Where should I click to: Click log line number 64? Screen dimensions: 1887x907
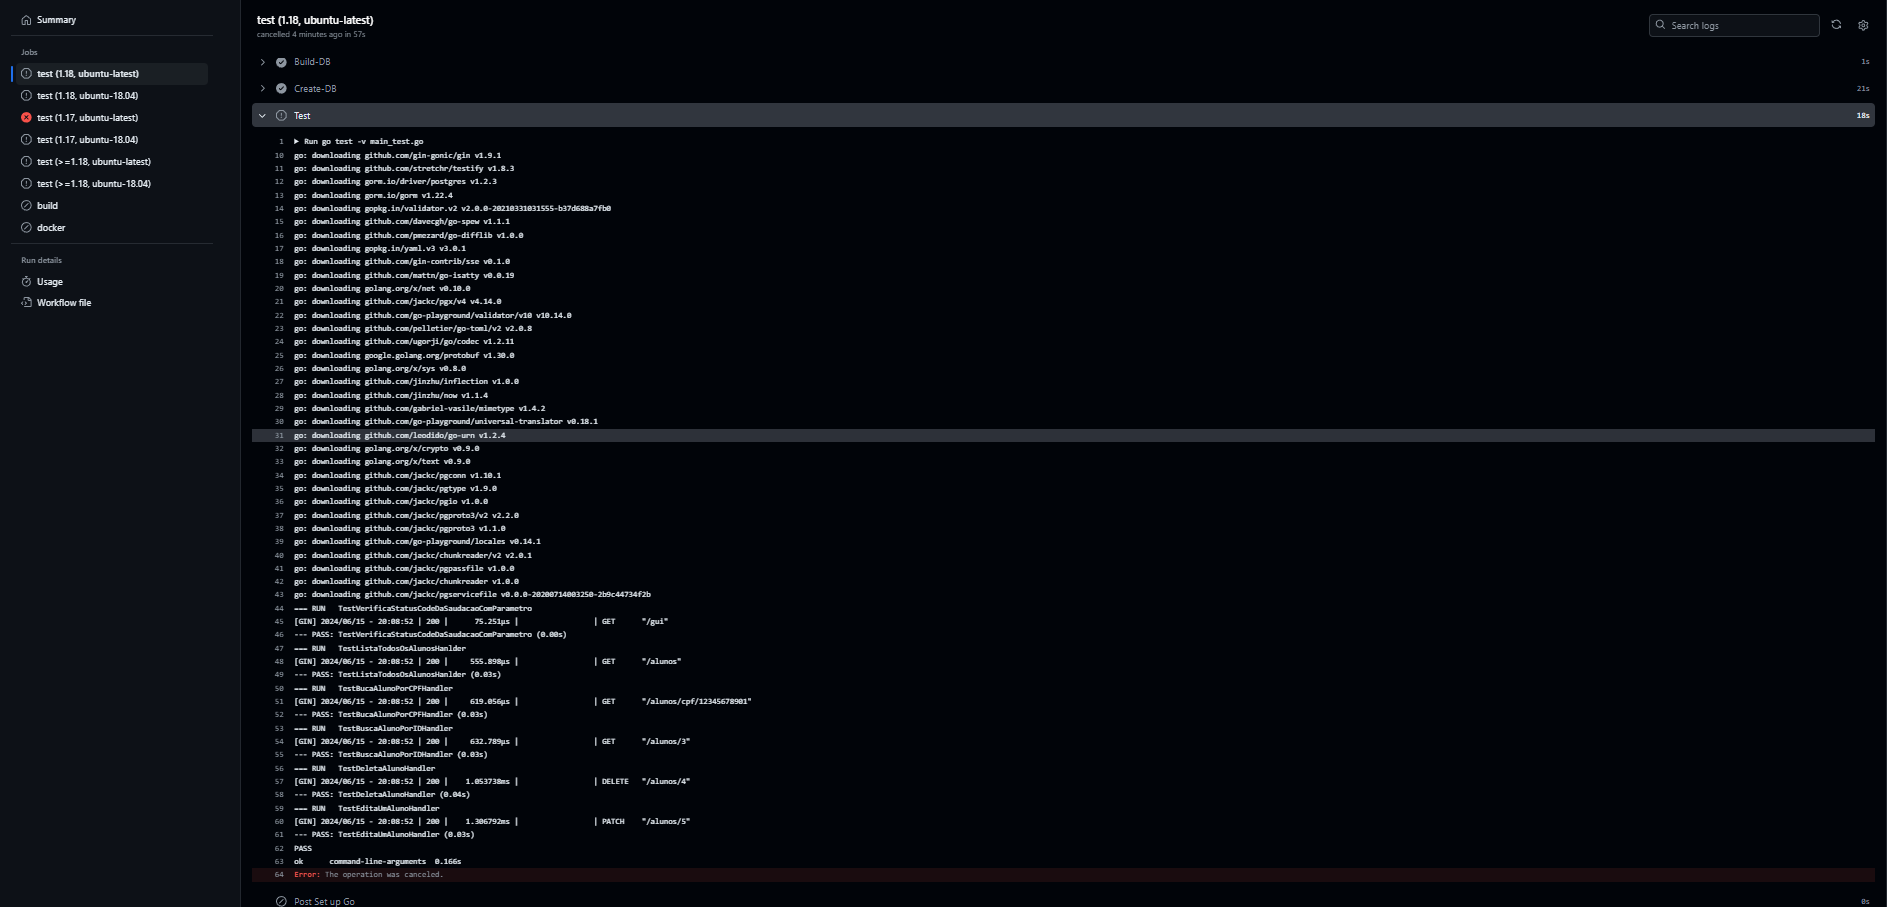[279, 875]
